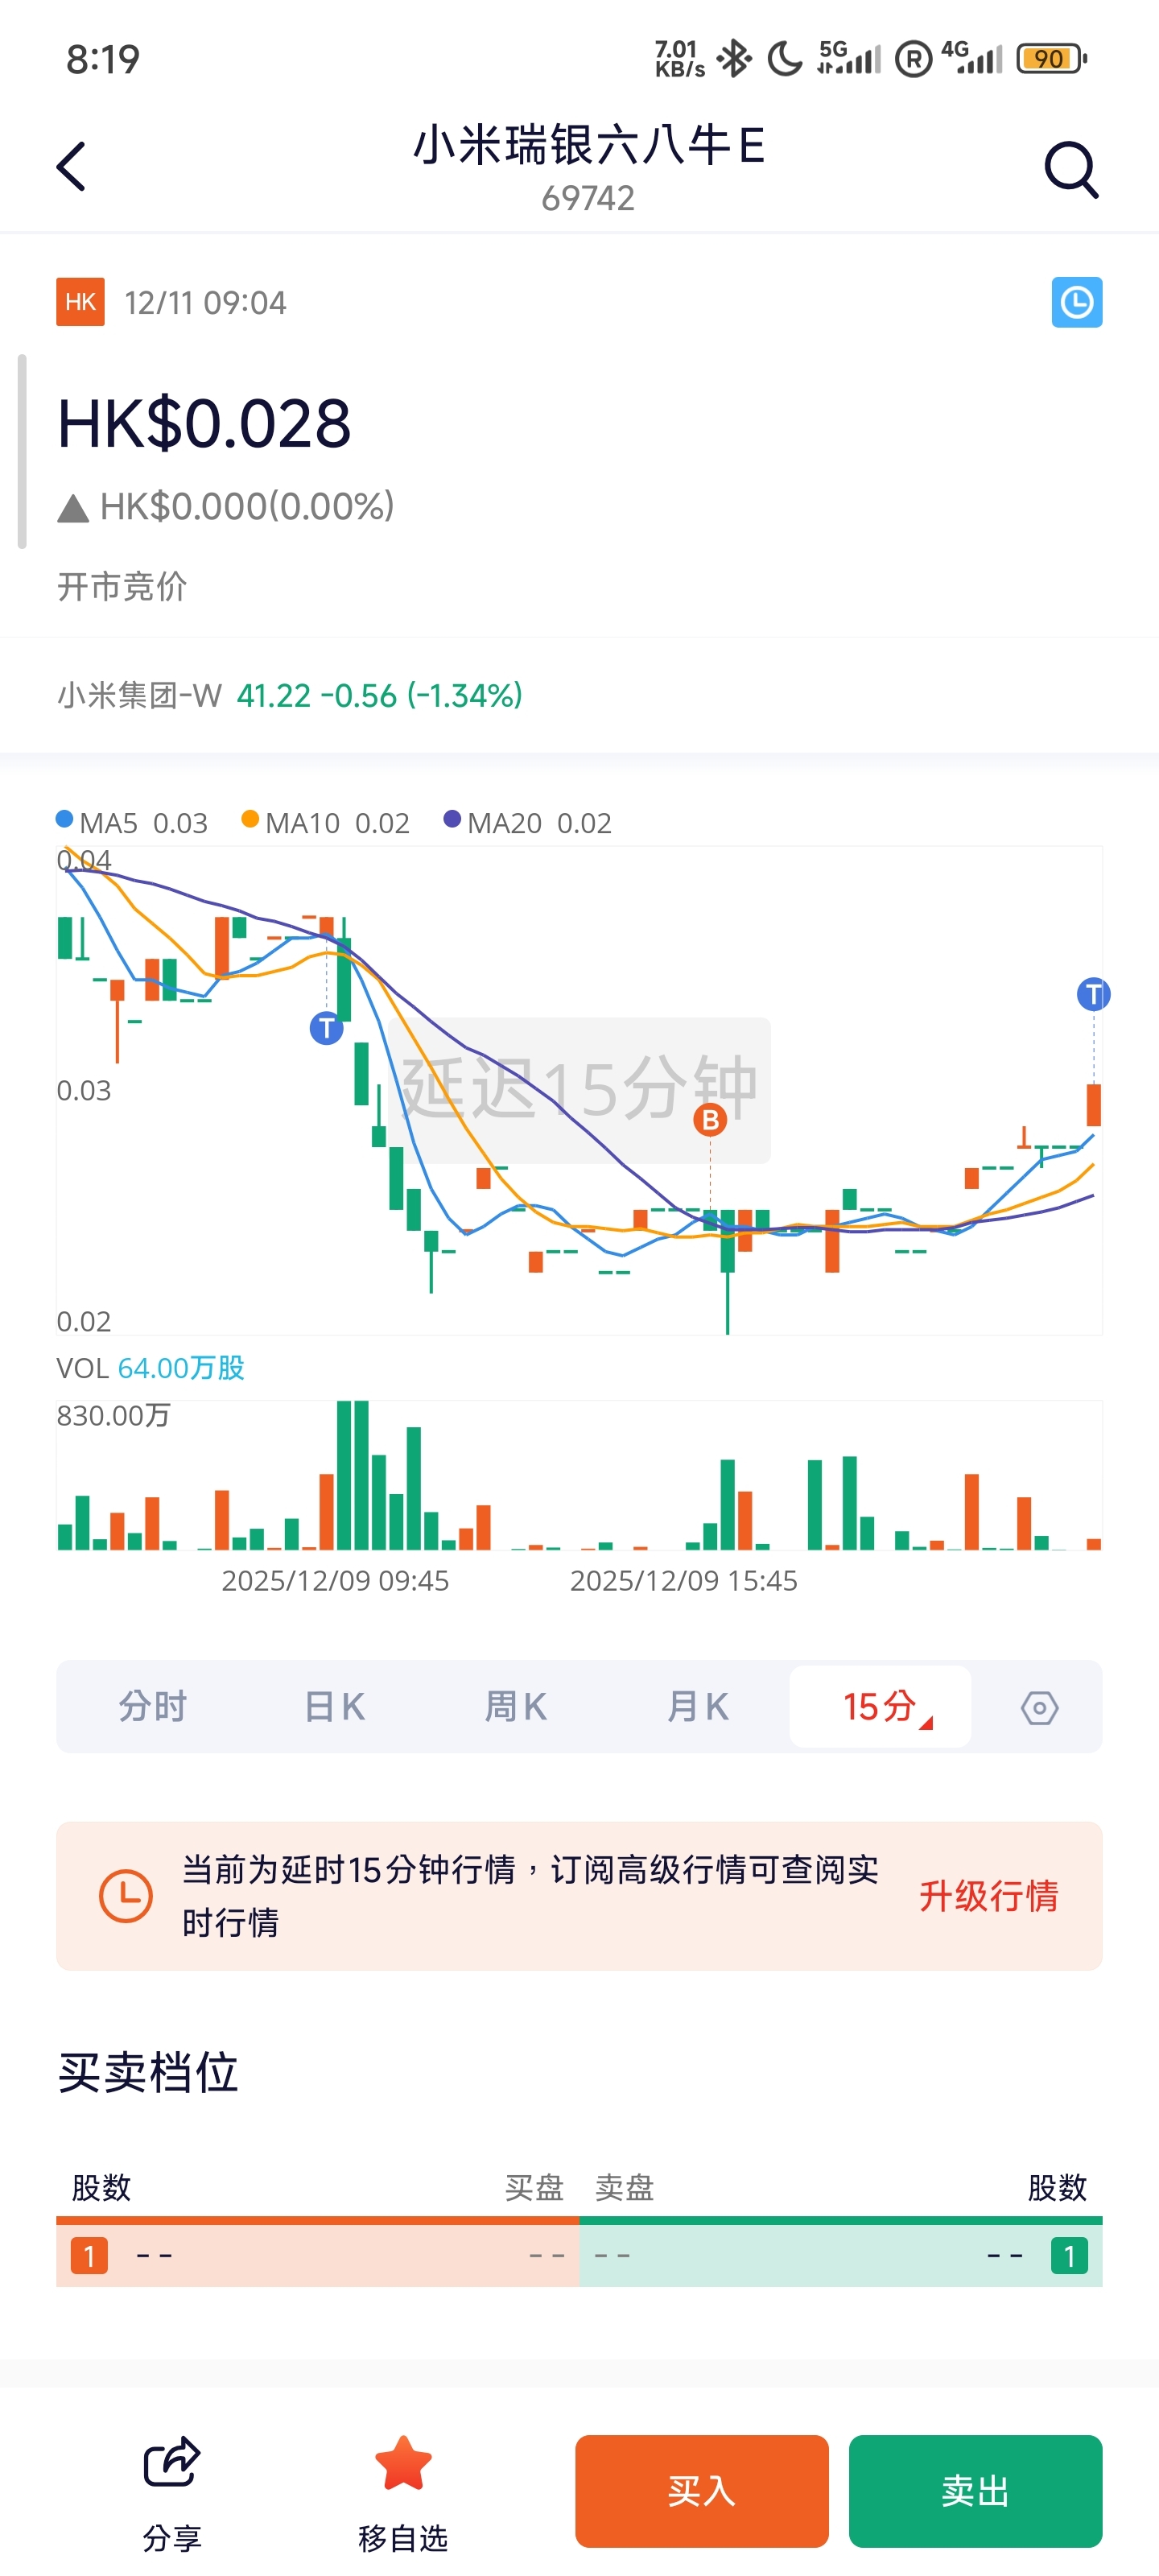
Task: Expand green sell-side depth level 1
Action: tap(1068, 2256)
